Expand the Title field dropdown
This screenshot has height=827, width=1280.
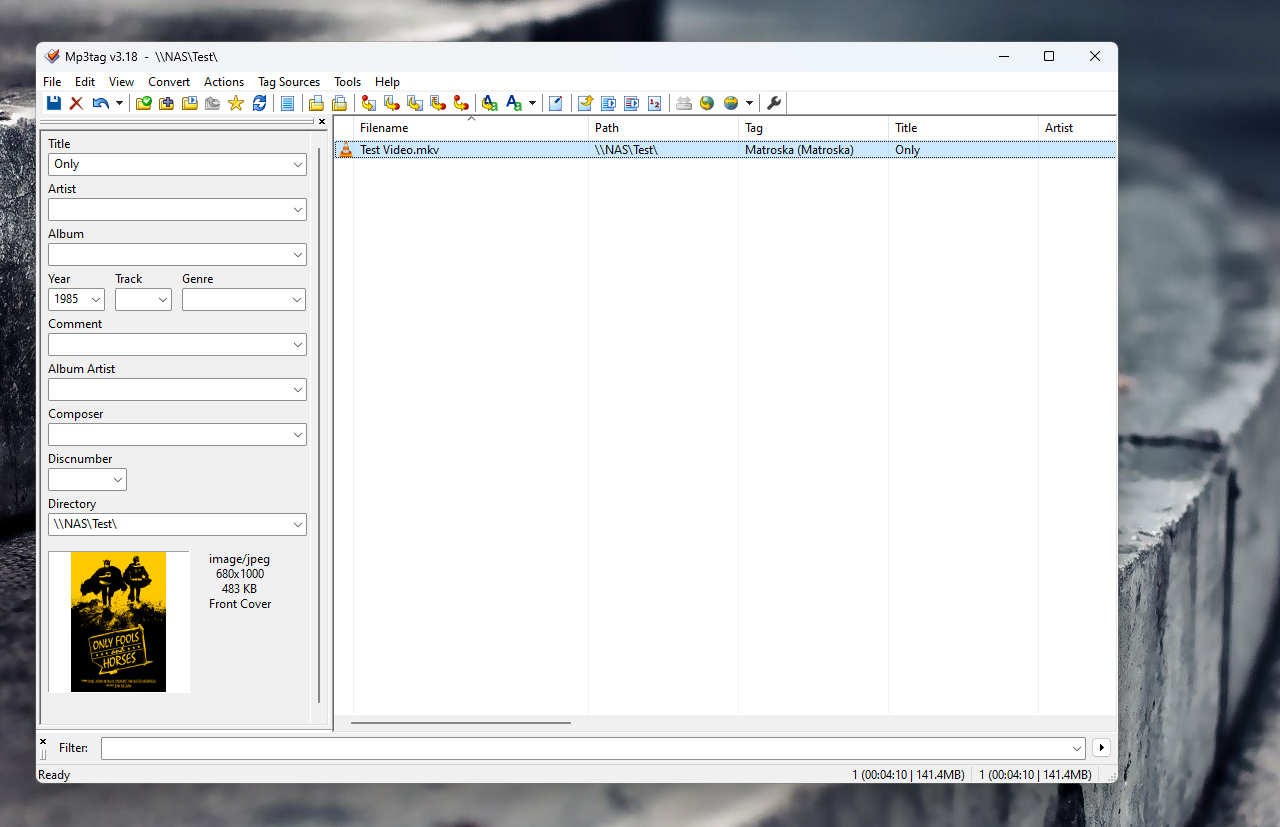click(x=298, y=165)
